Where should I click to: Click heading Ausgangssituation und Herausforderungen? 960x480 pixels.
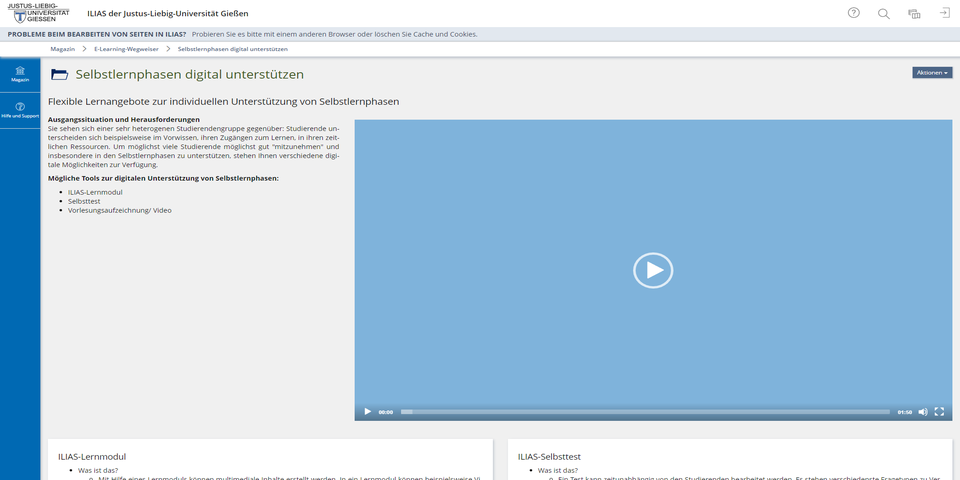coord(124,119)
